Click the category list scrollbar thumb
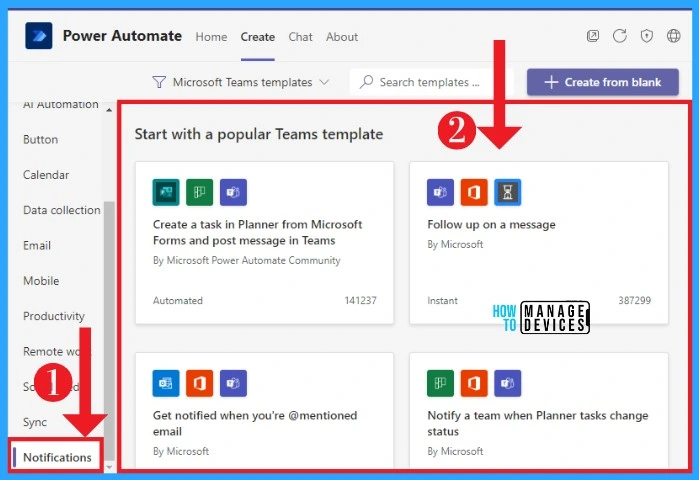The image size is (699, 480). (x=109, y=330)
